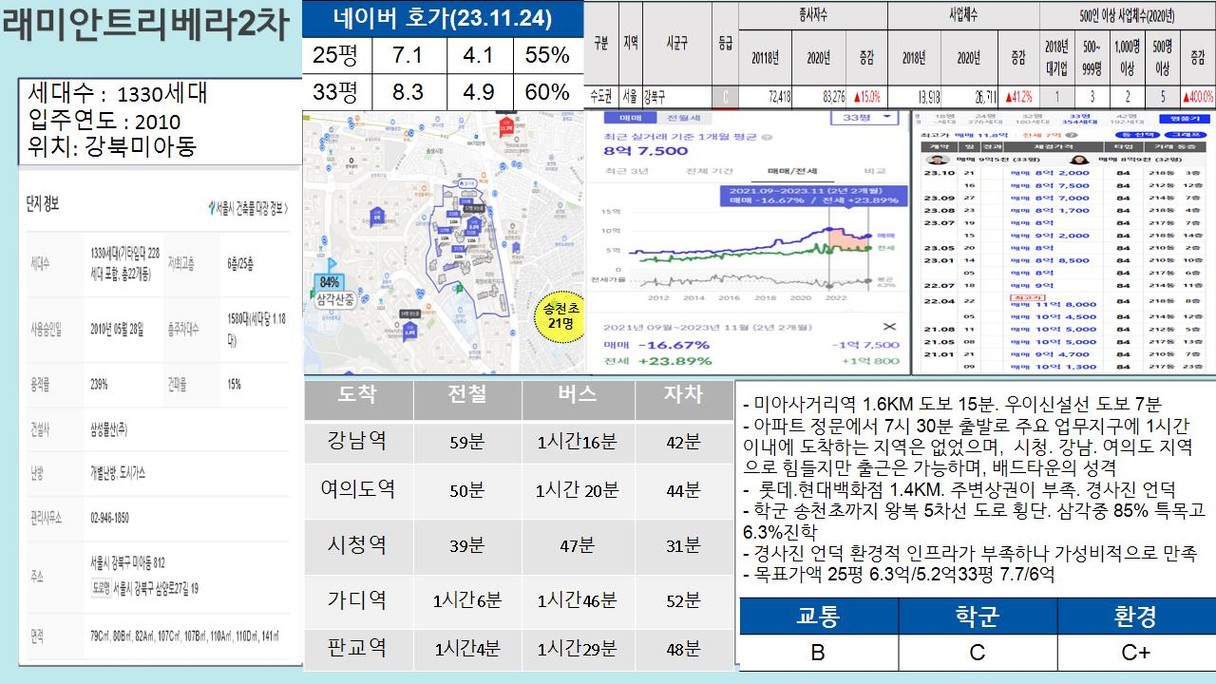The image size is (1216, 684).
Task: Click the 여의도역 row in the commute table
Action: [518, 490]
